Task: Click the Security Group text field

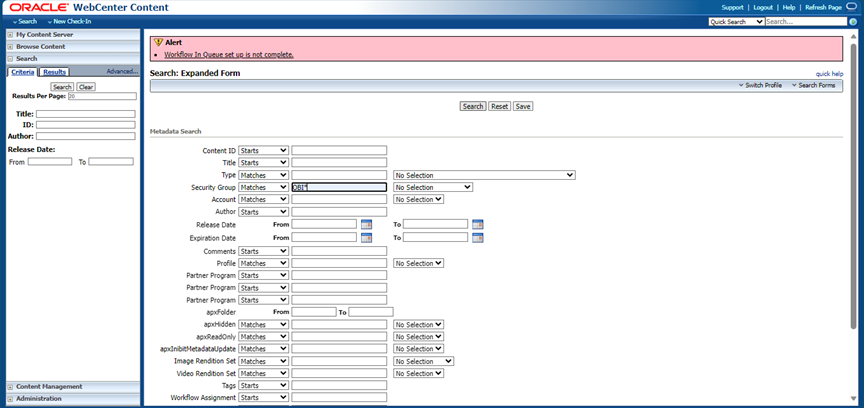Action: pyautogui.click(x=339, y=187)
